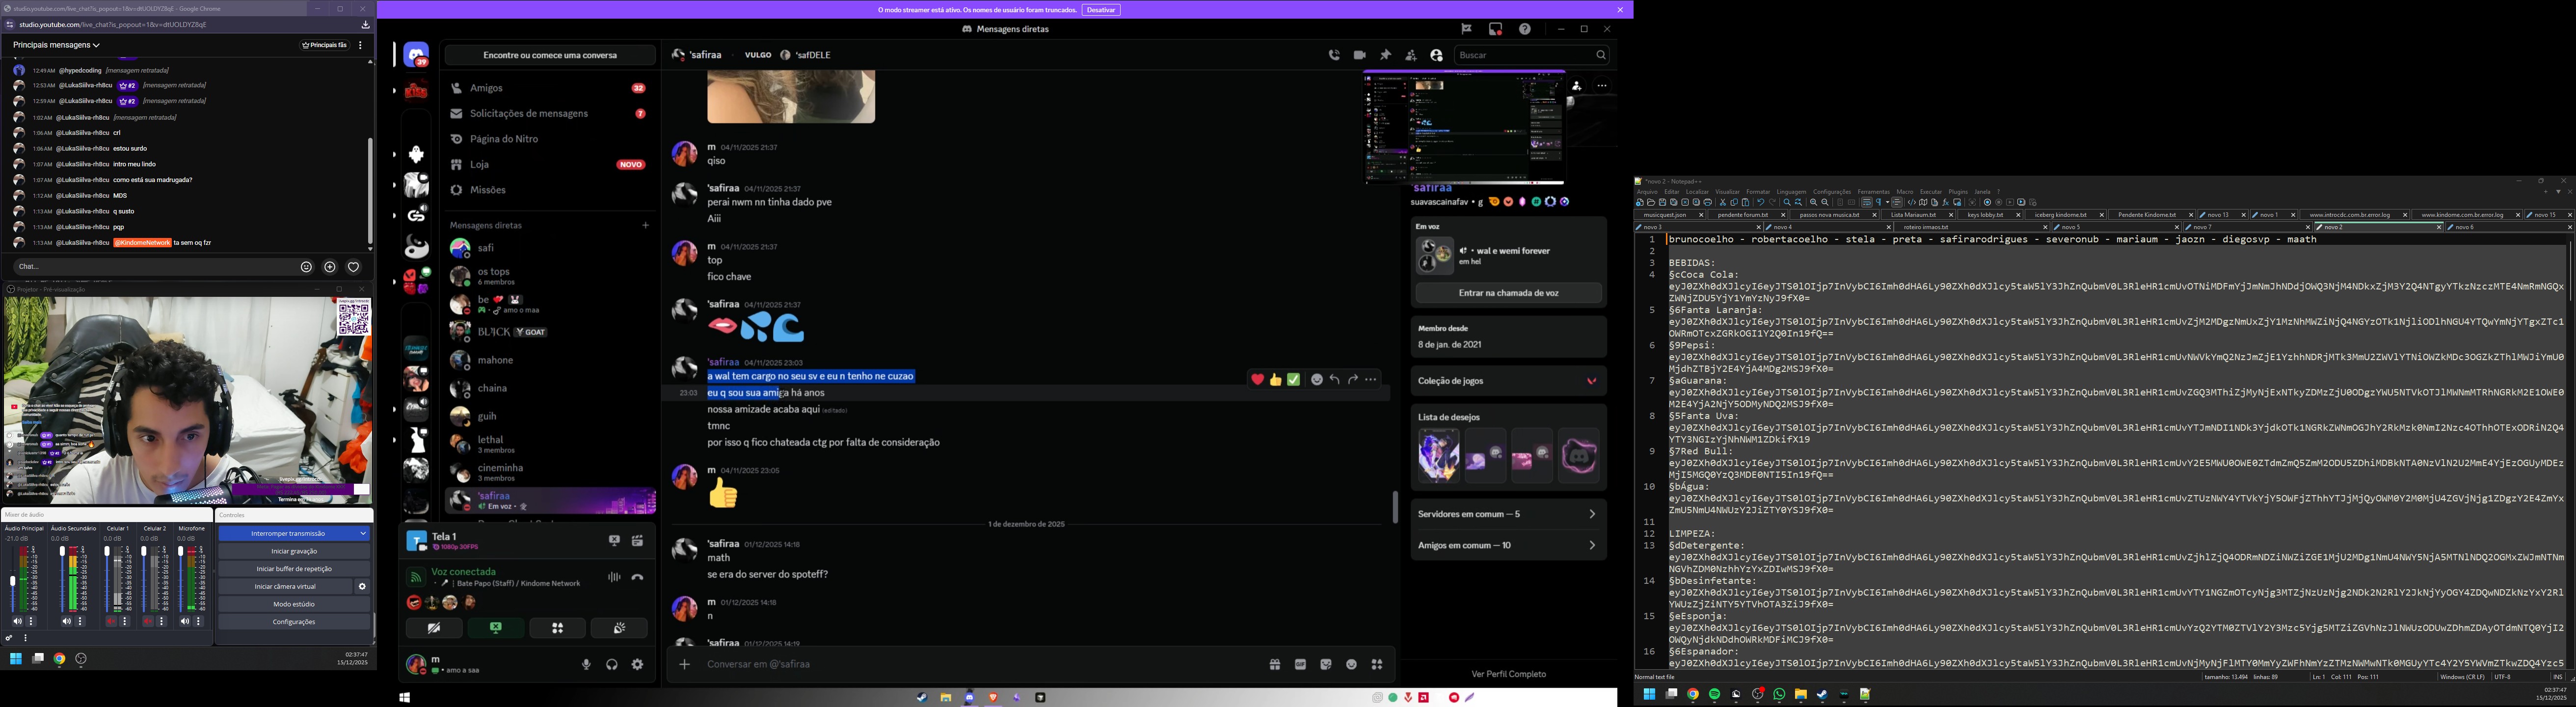Screen dimensions: 2576x707
Task: Open Discord user settings gear
Action: coord(637,664)
